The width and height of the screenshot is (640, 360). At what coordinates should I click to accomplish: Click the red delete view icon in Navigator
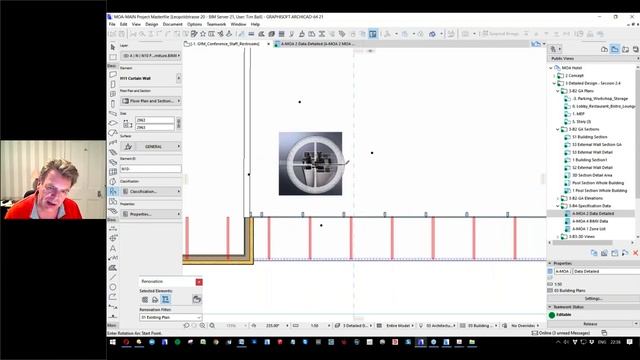(636, 253)
